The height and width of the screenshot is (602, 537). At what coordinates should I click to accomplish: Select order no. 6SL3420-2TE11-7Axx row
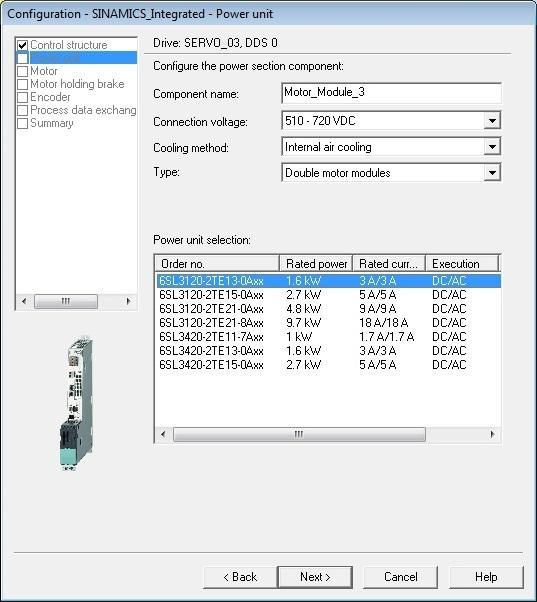pos(329,337)
